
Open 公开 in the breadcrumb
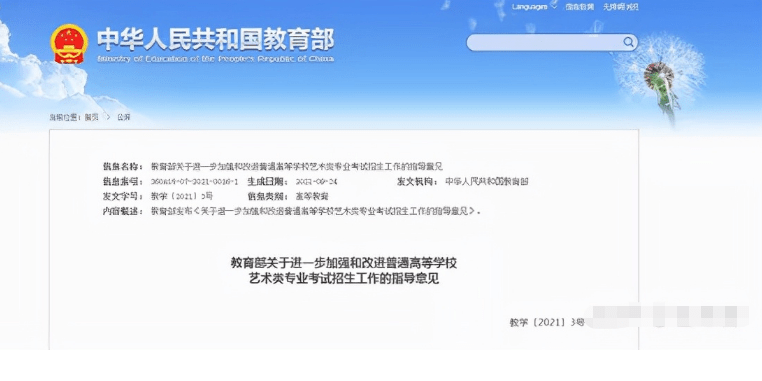click(x=123, y=117)
